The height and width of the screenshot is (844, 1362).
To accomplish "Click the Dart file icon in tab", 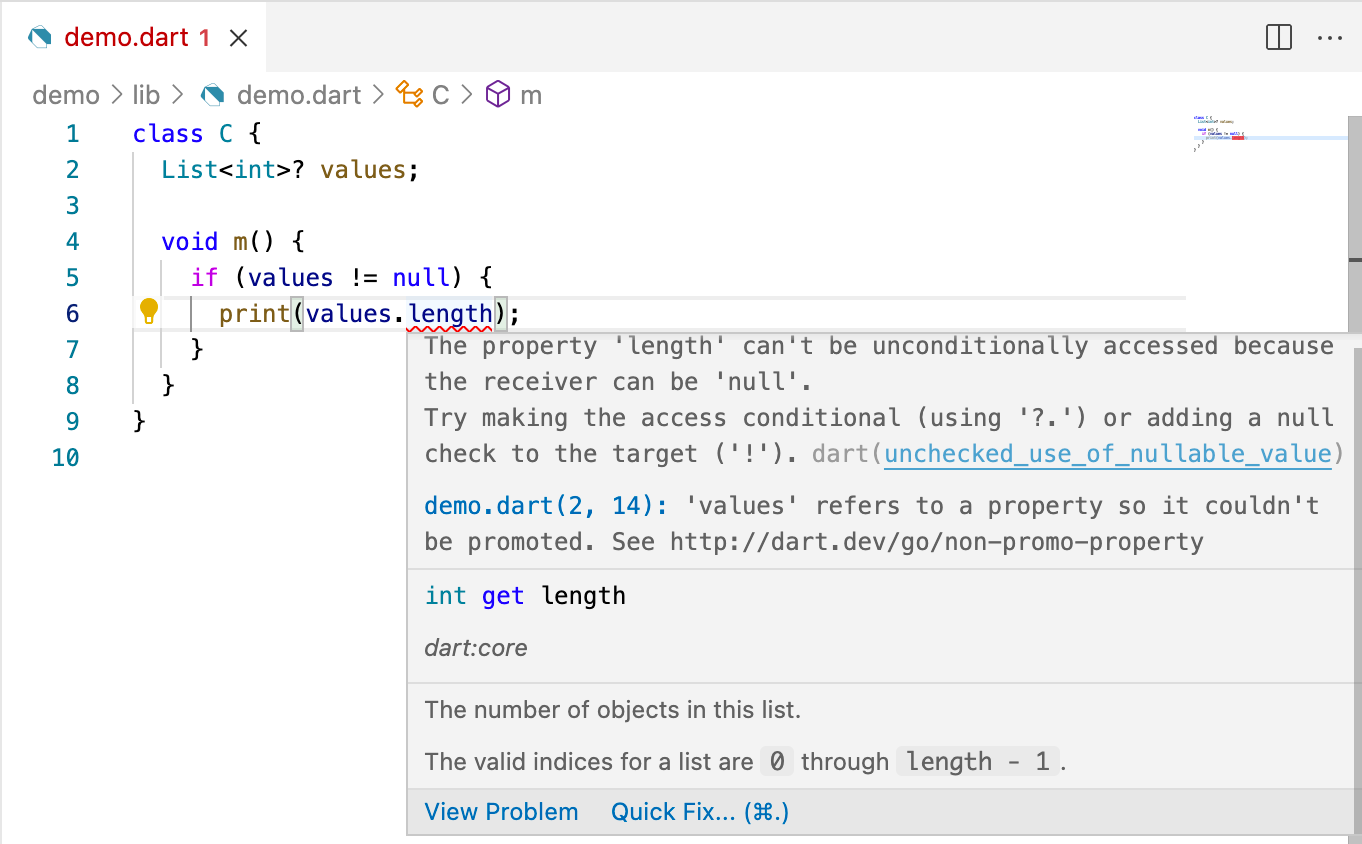I will (40, 38).
